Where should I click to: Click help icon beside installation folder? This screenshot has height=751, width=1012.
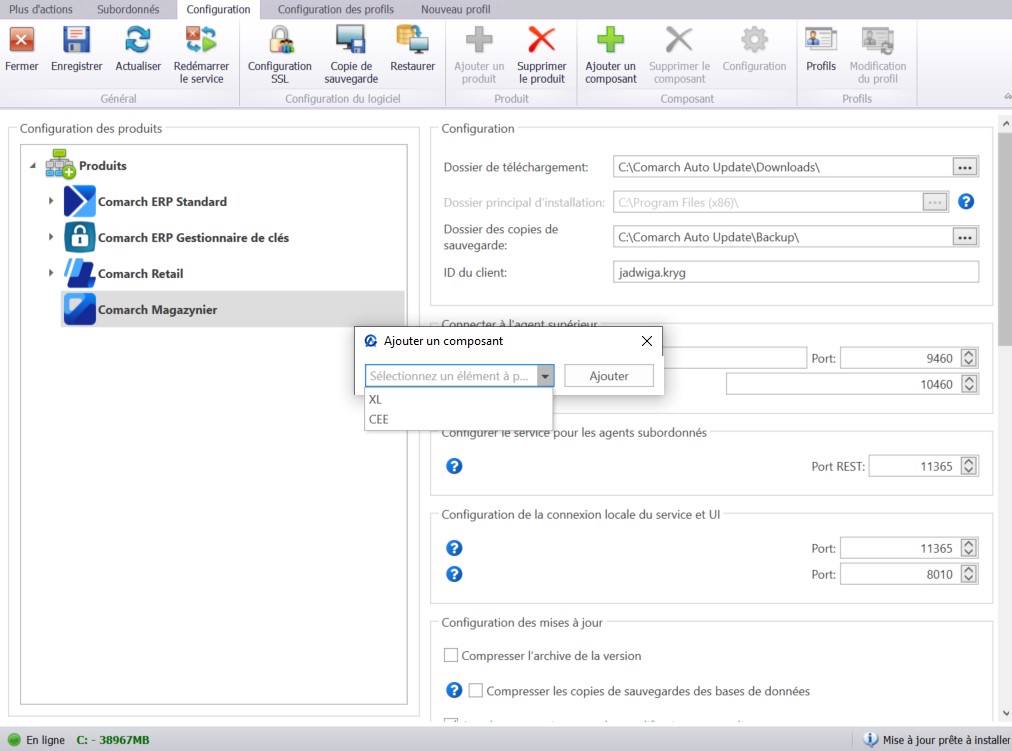coord(966,202)
